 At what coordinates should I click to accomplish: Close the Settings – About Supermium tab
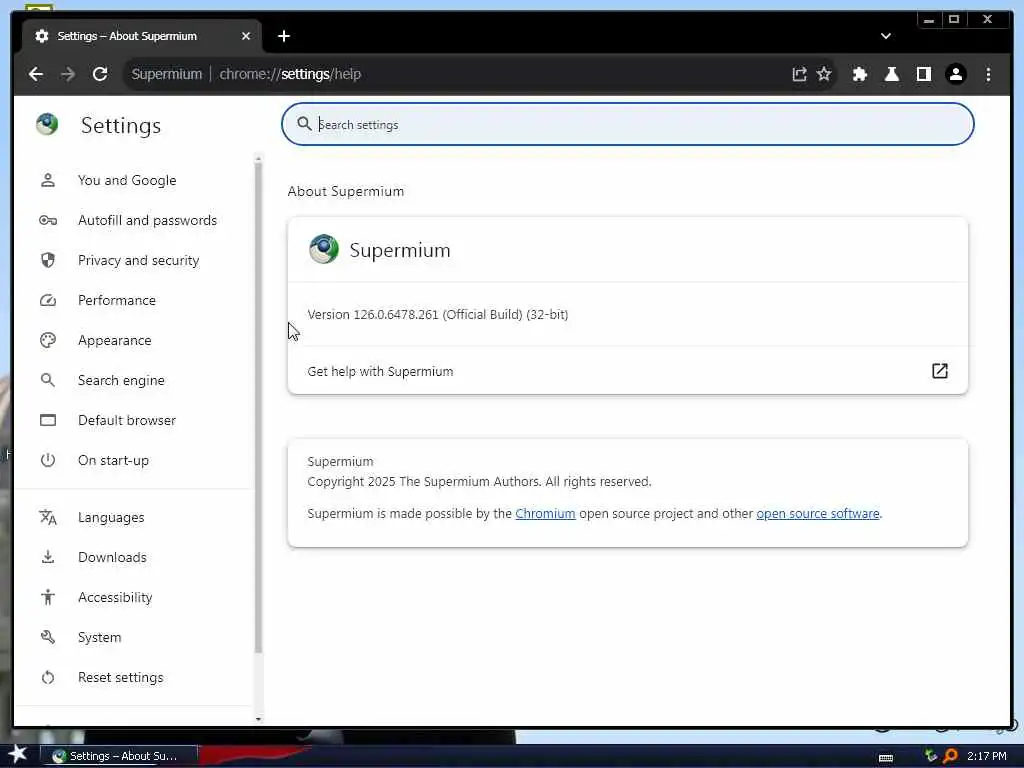click(246, 36)
